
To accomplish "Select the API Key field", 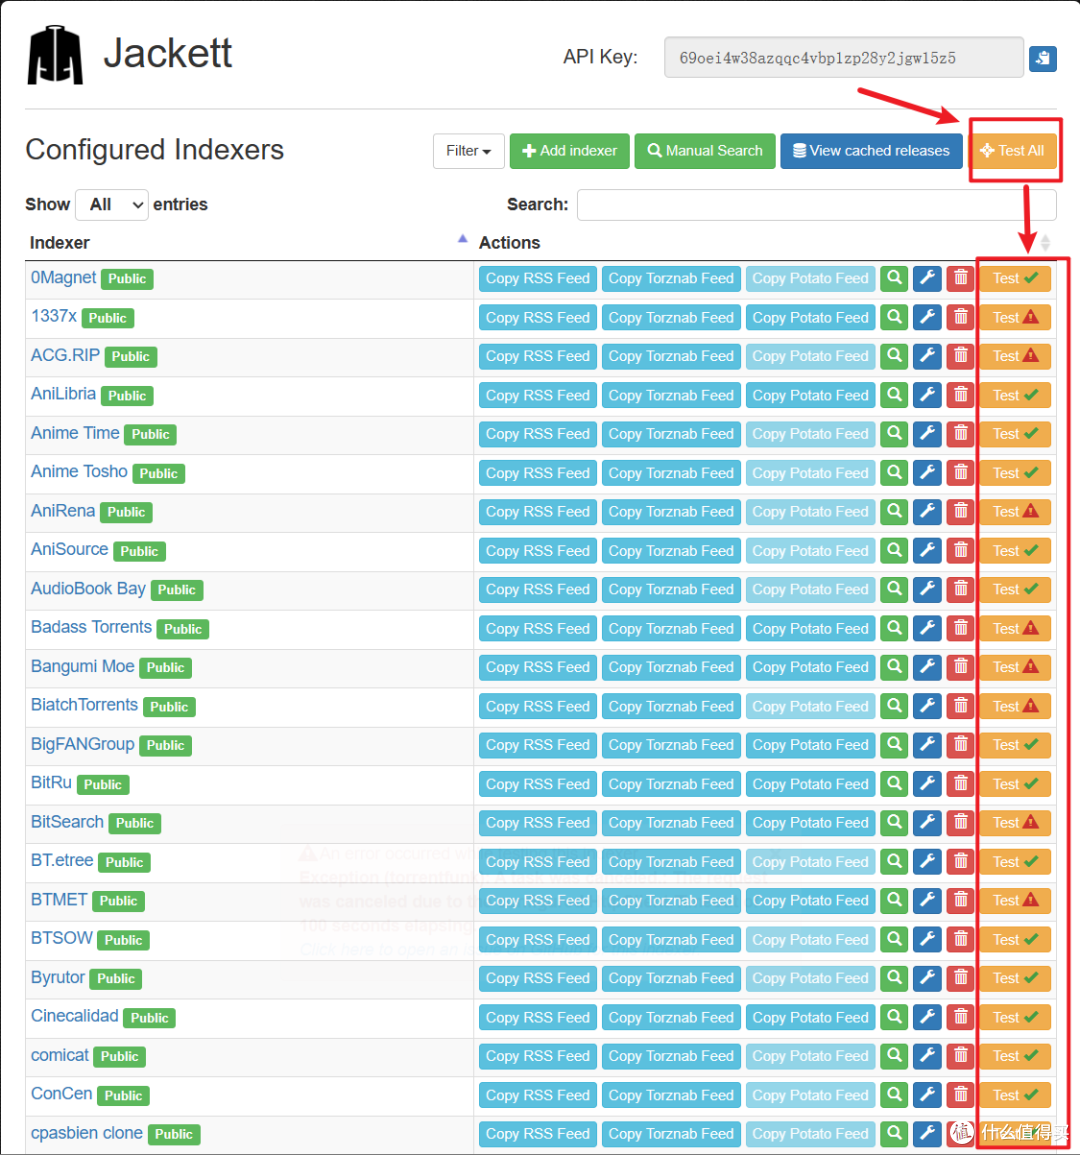I will click(x=844, y=57).
